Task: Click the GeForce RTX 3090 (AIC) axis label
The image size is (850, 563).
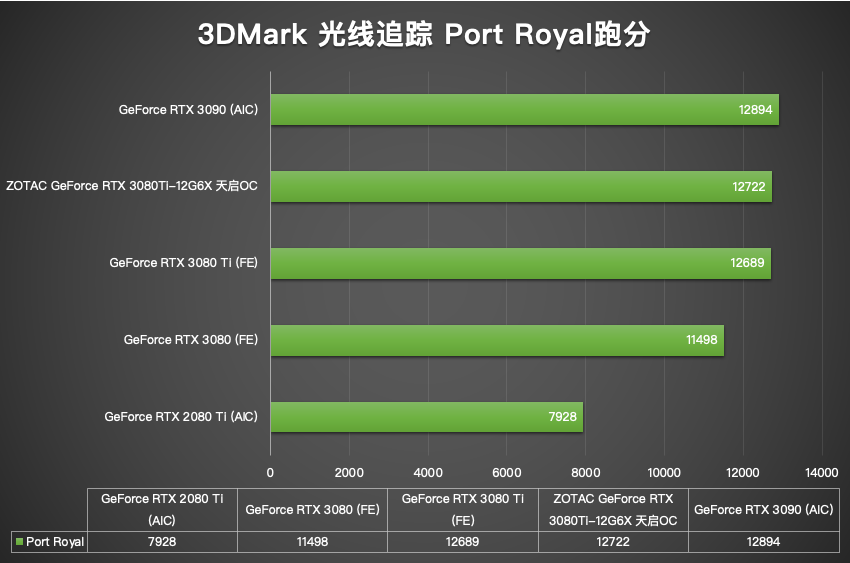Action: 188,109
